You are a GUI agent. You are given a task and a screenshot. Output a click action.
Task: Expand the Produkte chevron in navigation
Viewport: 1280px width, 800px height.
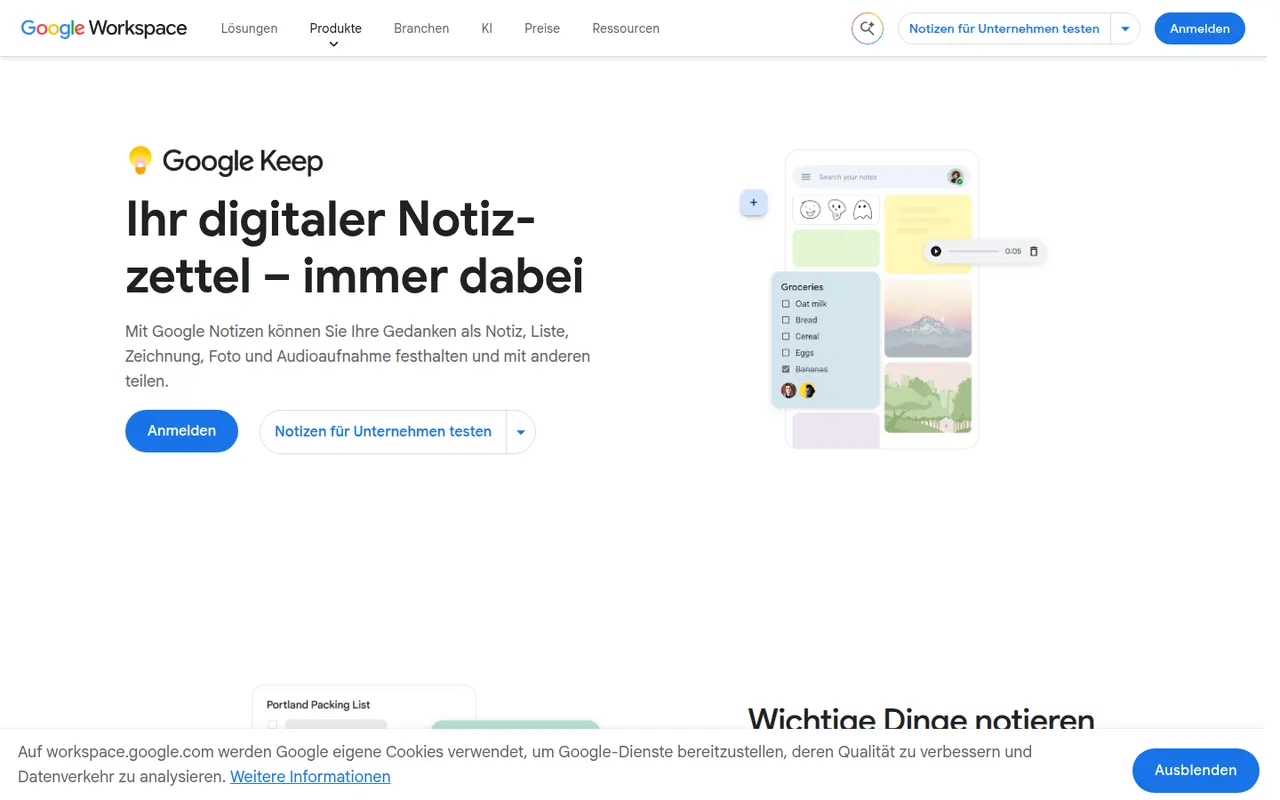(334, 44)
